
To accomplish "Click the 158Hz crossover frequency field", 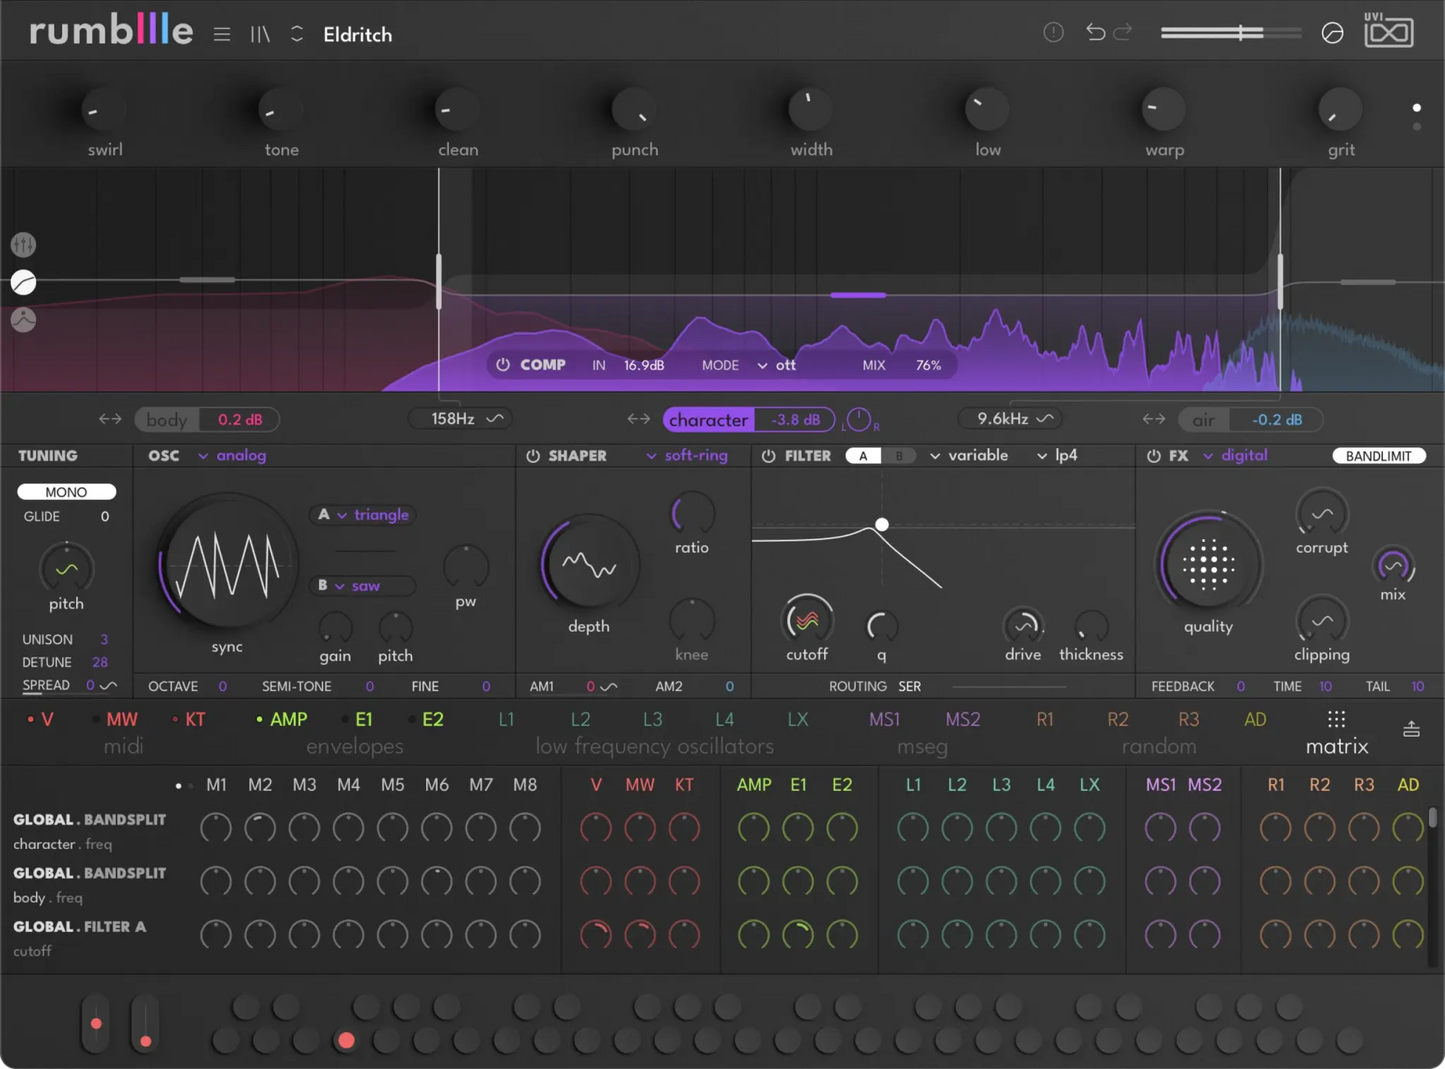I will point(466,419).
